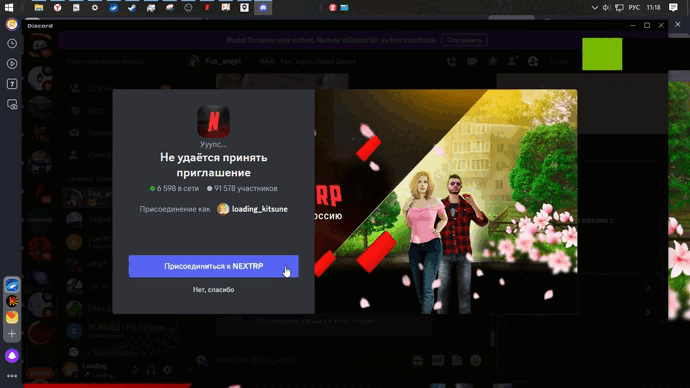This screenshot has height=388, width=690.
Task: Open the emoji picker in message box
Action: (476, 360)
